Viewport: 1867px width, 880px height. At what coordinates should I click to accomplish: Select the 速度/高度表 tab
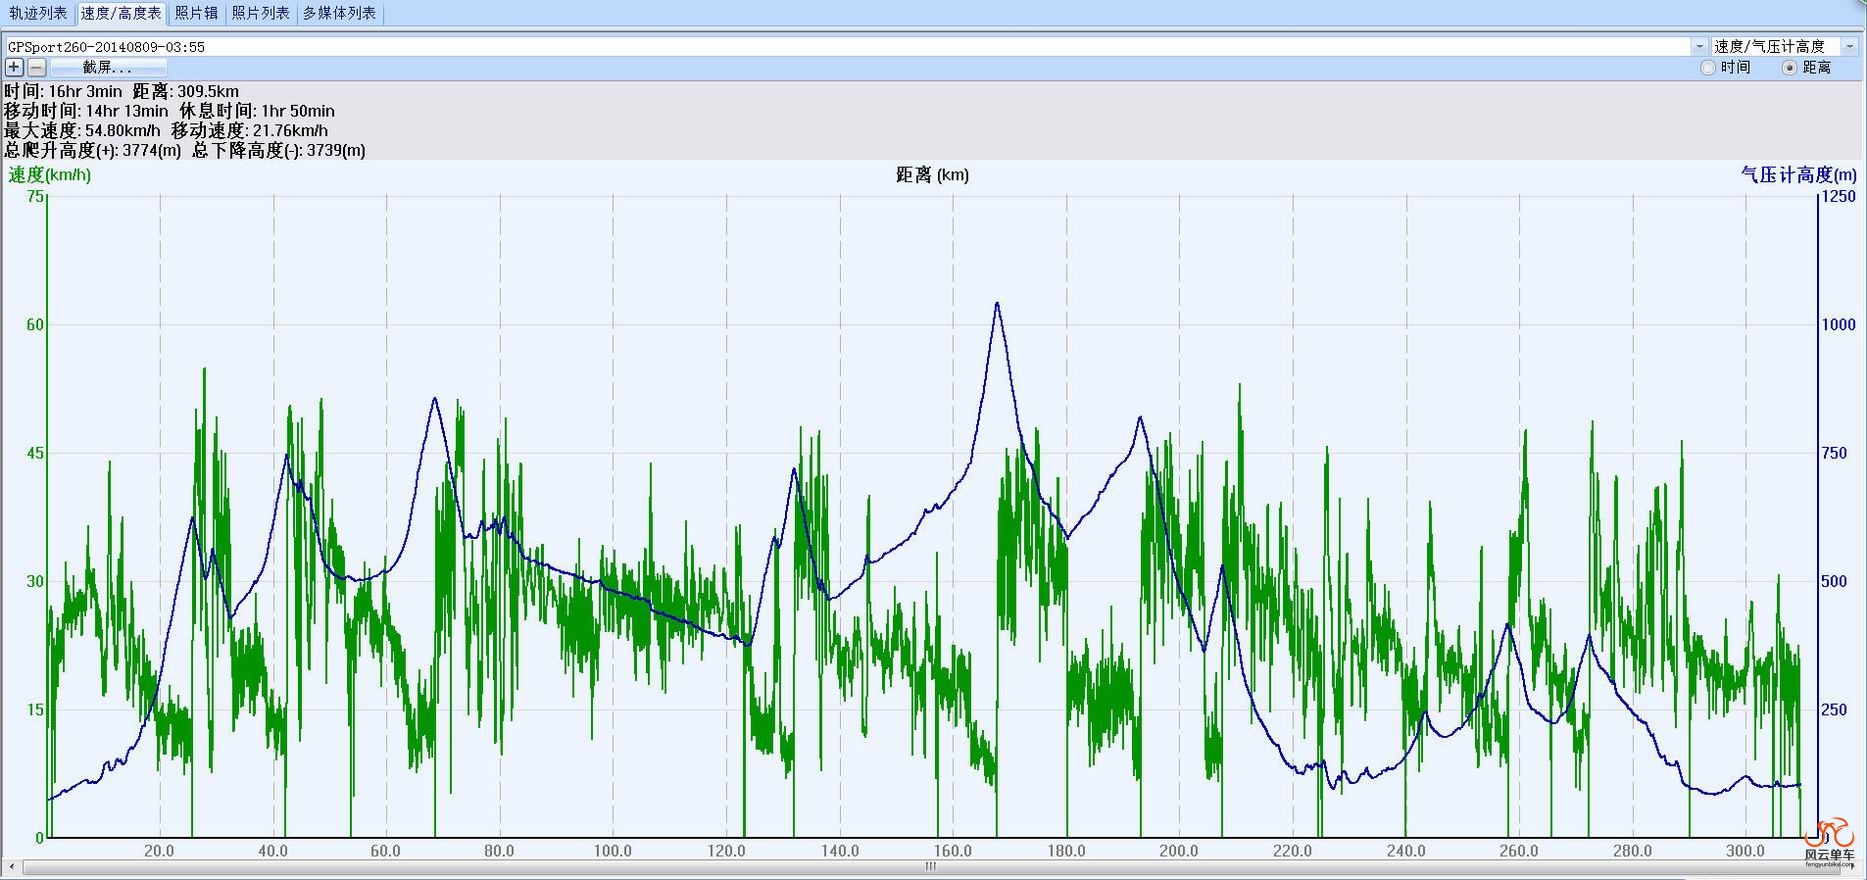click(x=120, y=13)
